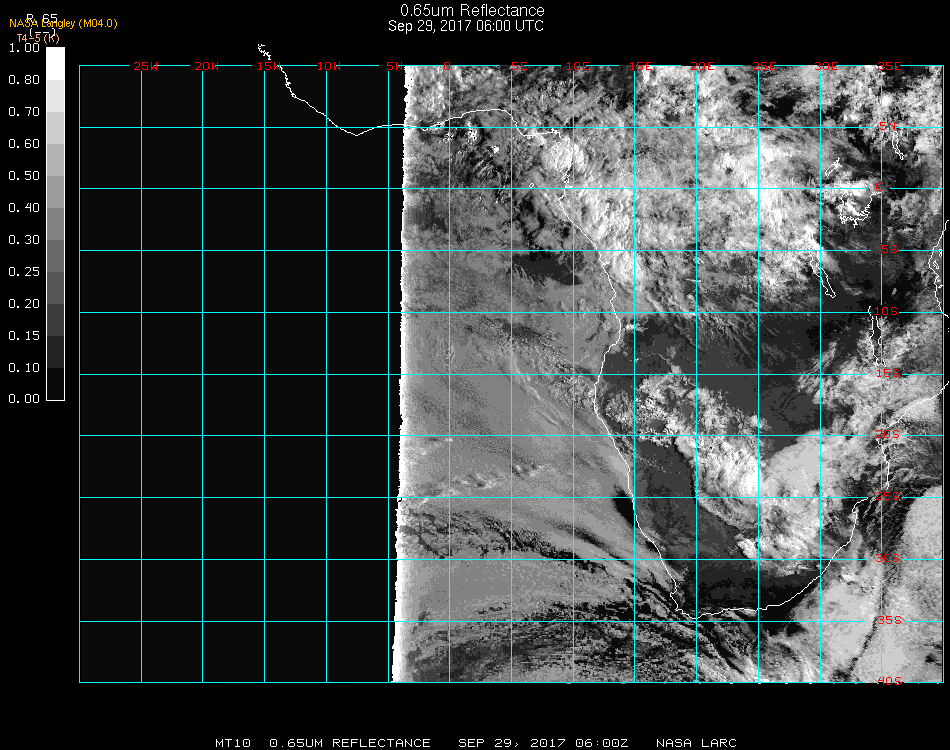The image size is (950, 750).
Task: Select the 10S latitude label
Action: [x=886, y=311]
